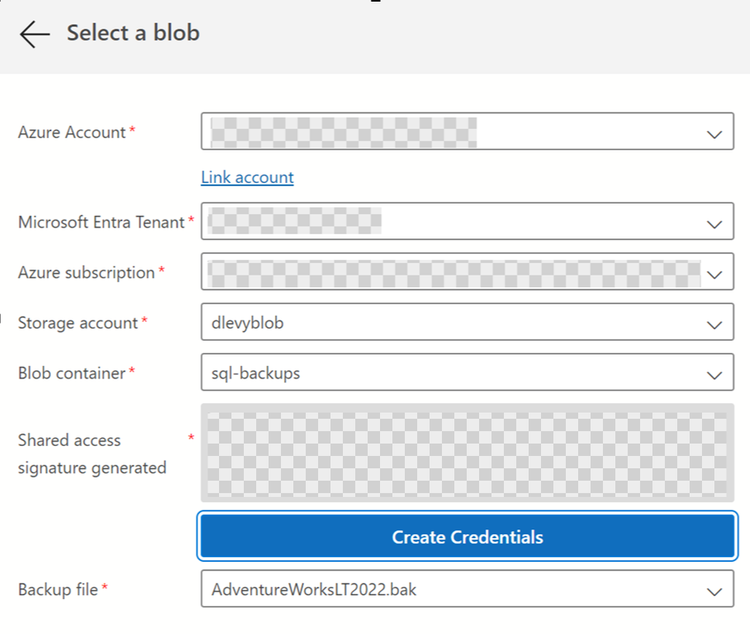
Task: Follow the Link account hyperlink
Action: [x=247, y=177]
